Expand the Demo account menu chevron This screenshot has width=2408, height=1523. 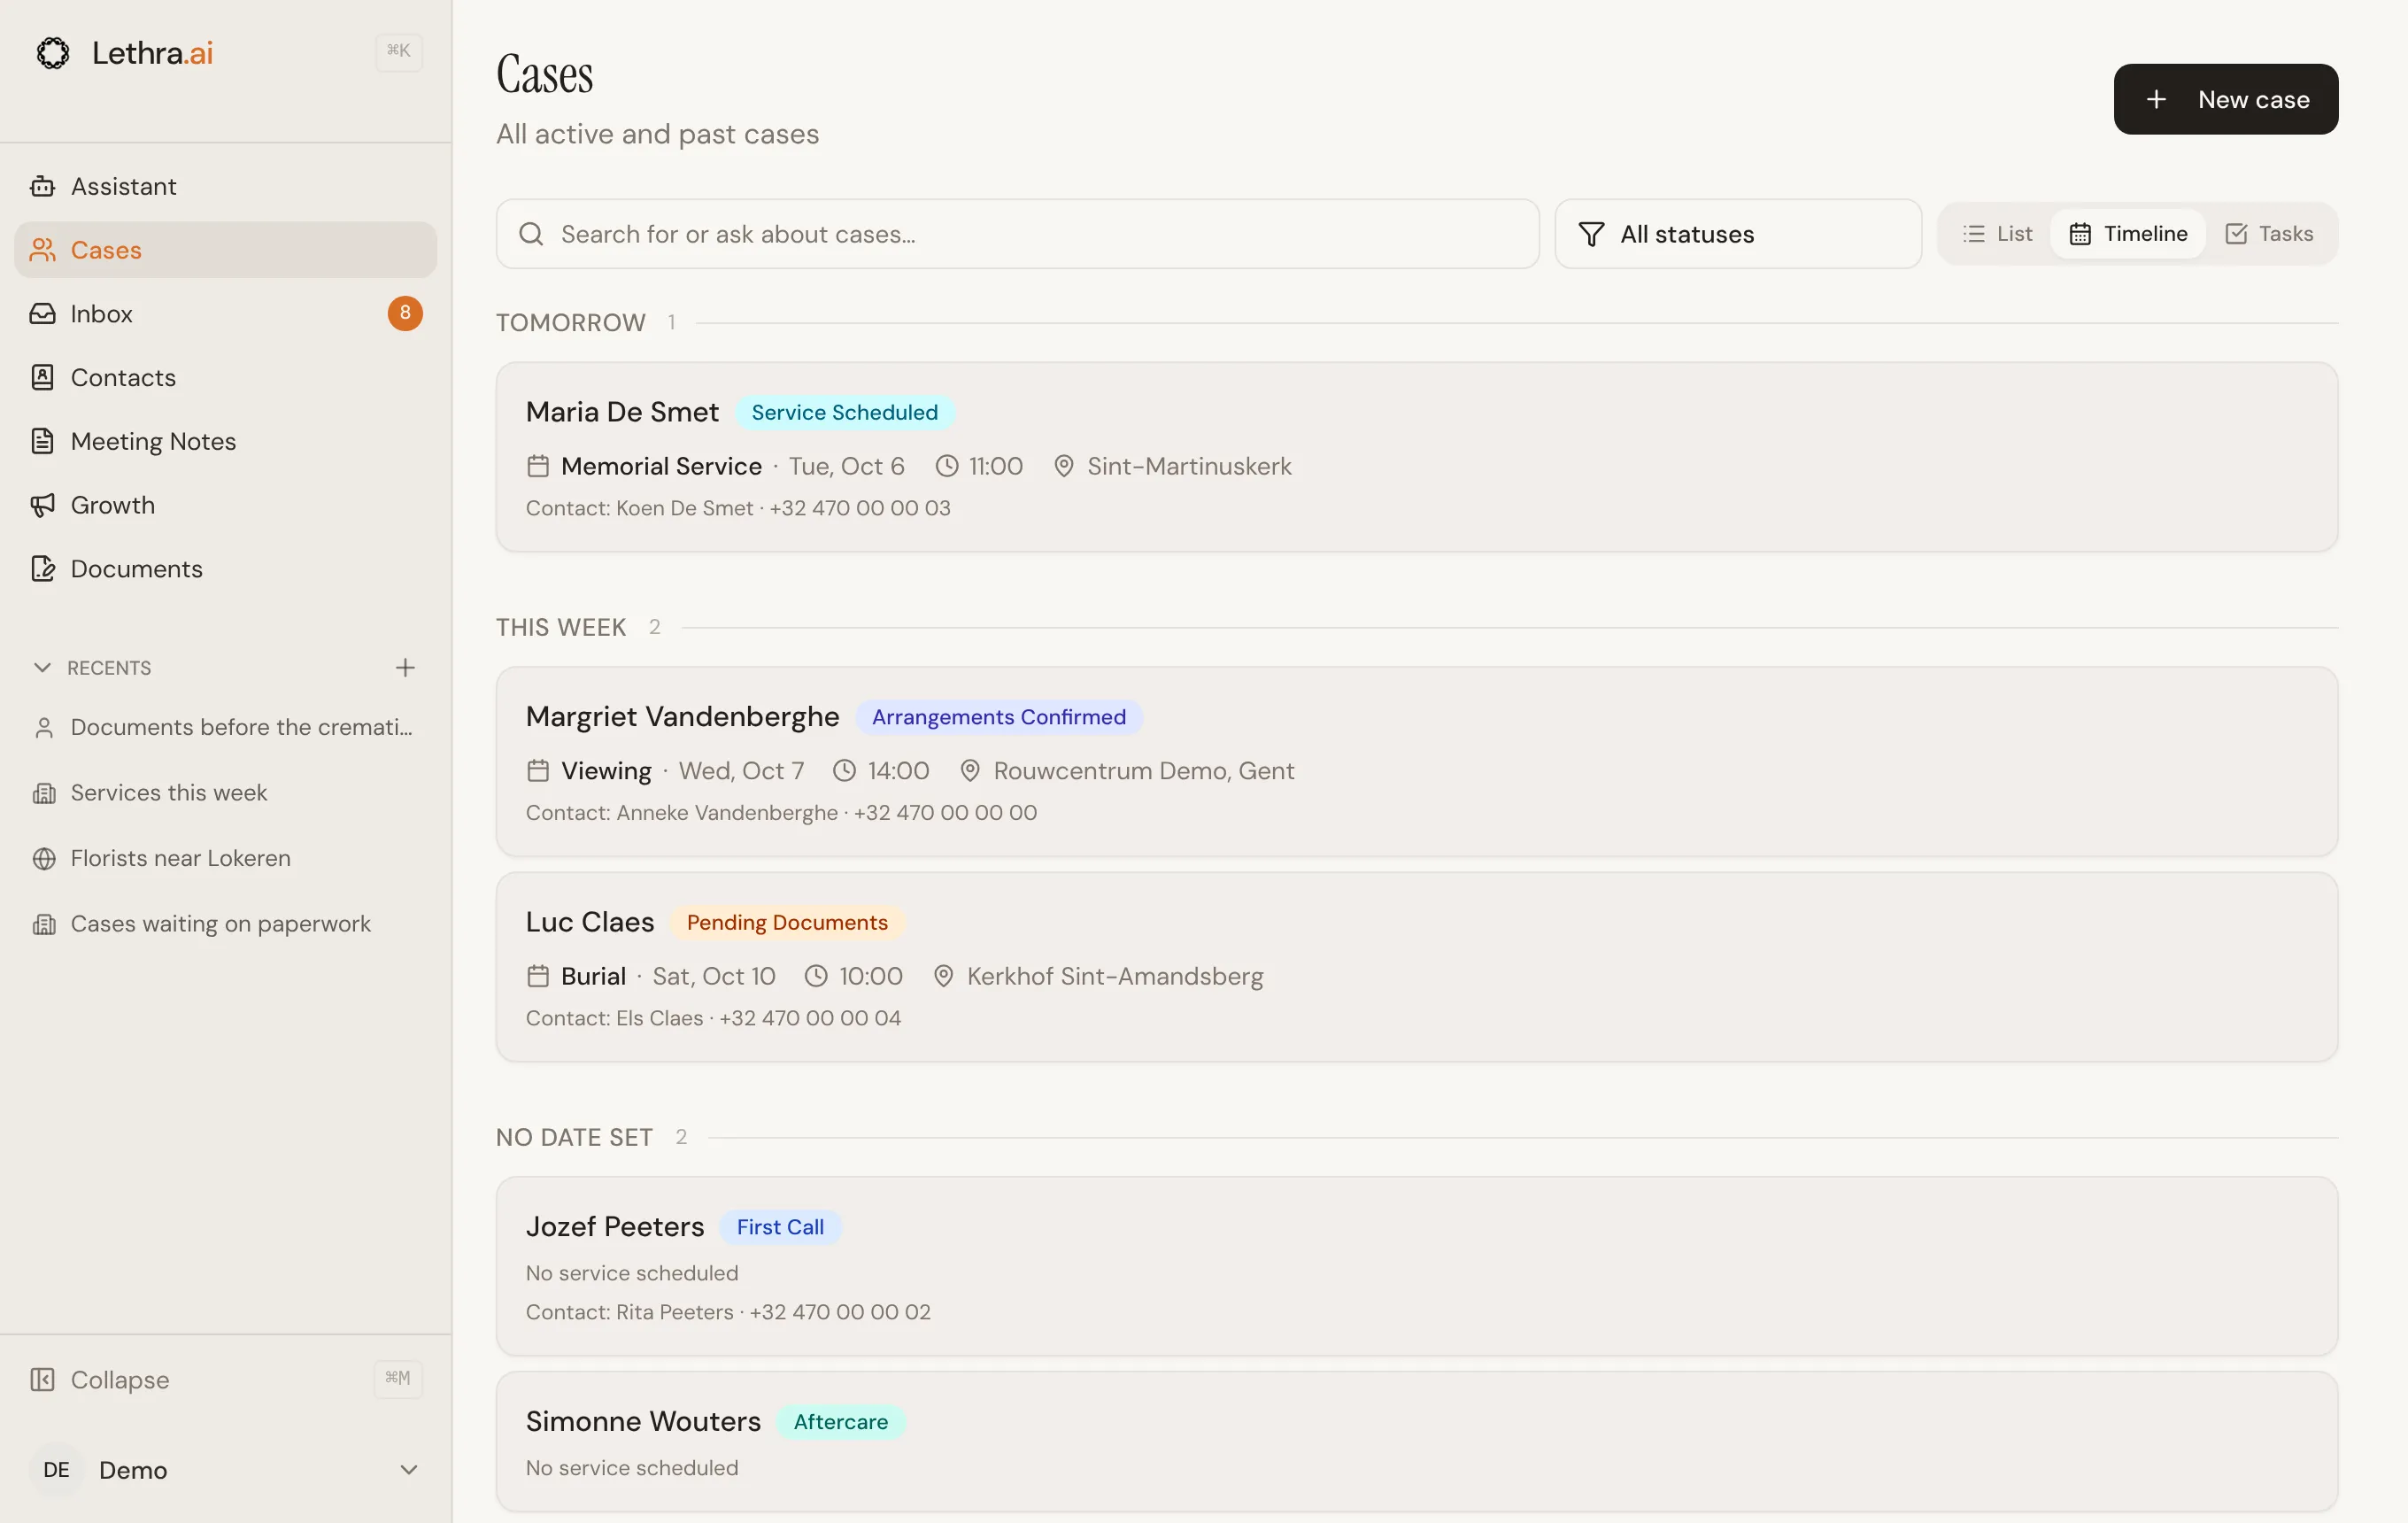(x=409, y=1470)
